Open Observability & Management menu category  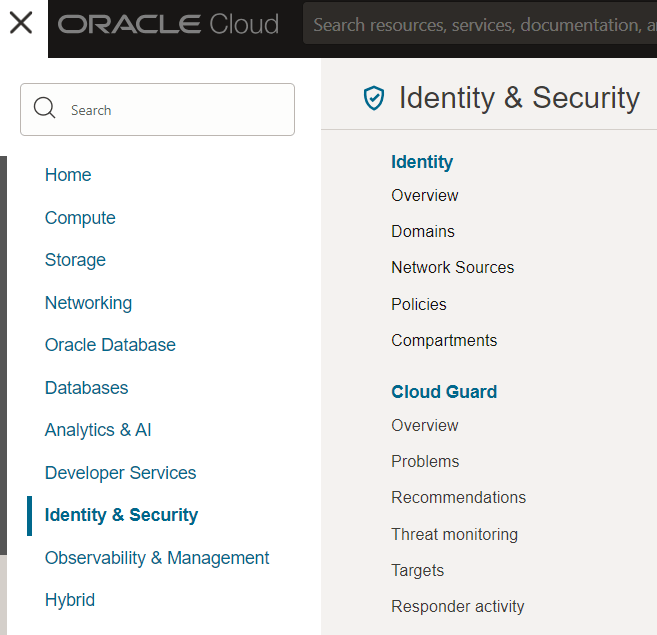157,558
